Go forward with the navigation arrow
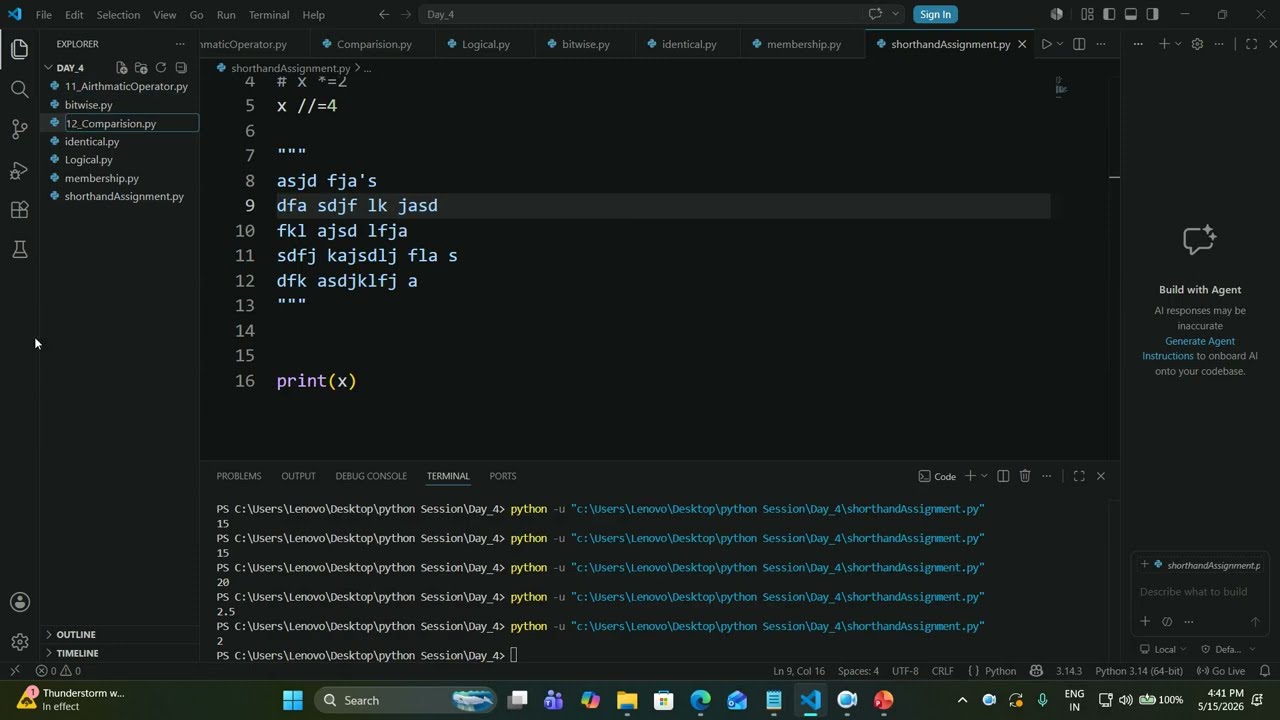The image size is (1280, 720). click(x=406, y=14)
